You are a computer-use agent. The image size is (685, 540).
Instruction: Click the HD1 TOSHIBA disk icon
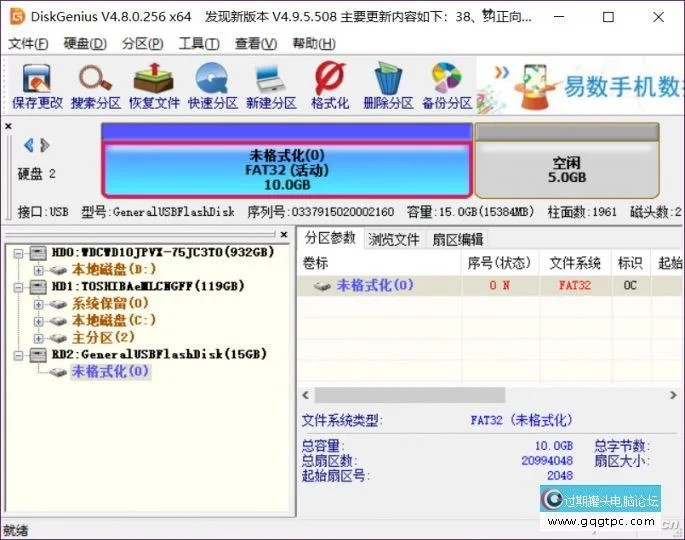tap(38, 287)
